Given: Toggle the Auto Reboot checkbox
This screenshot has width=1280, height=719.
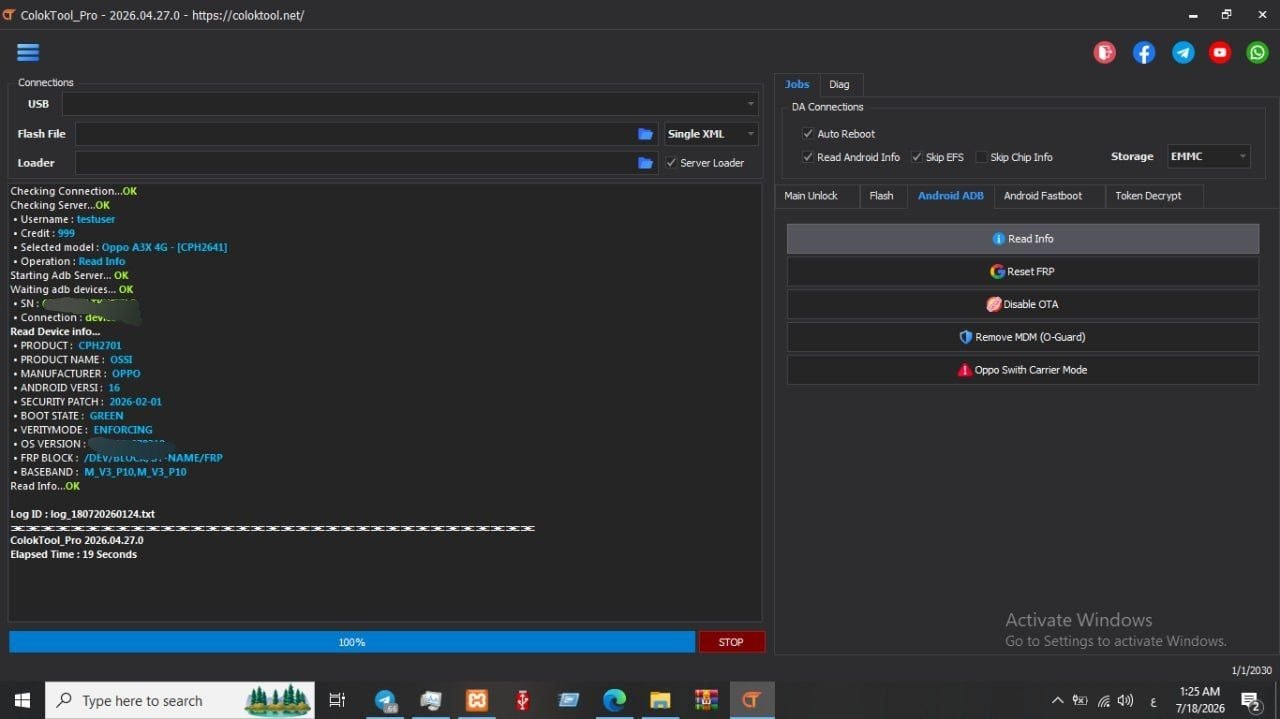Looking at the screenshot, I should [x=808, y=134].
